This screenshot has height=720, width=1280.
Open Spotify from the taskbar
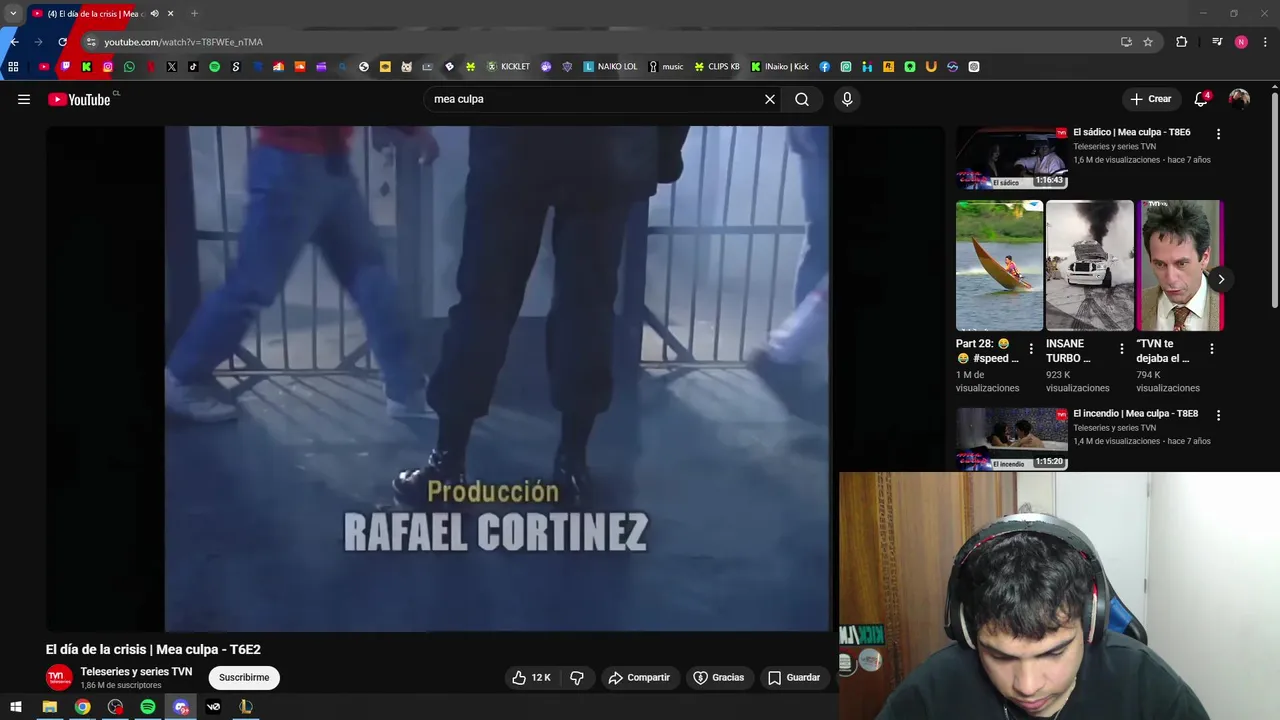point(148,707)
